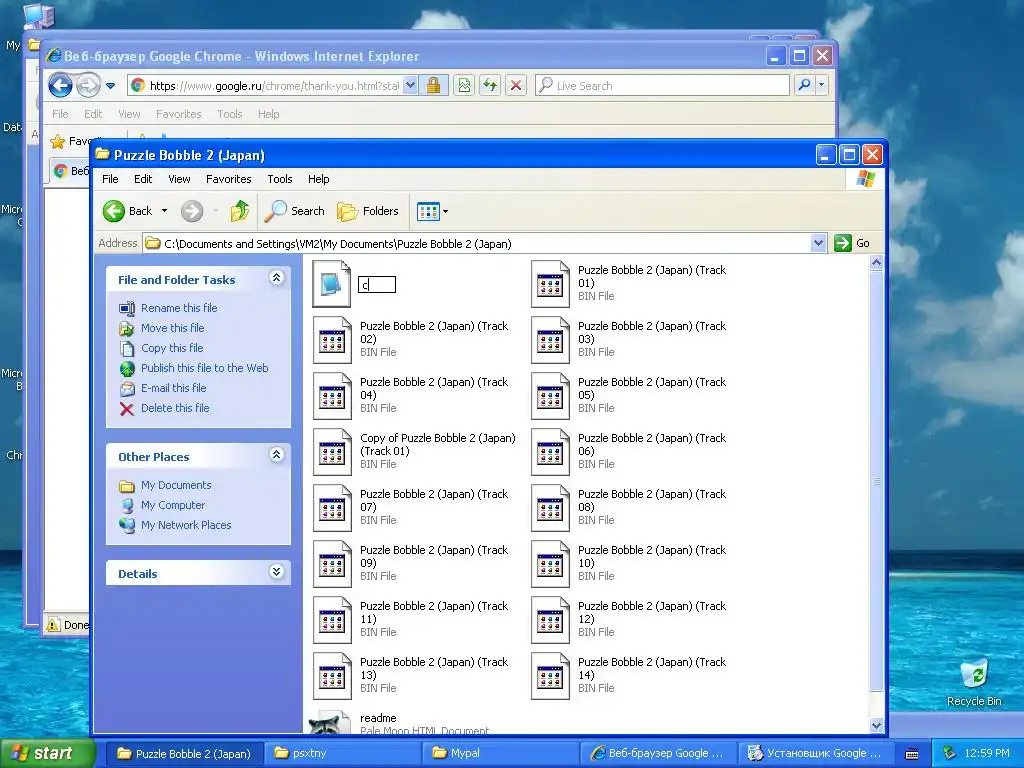This screenshot has width=1024, height=768.
Task: Select the Track 03 BIN file icon
Action: click(550, 340)
